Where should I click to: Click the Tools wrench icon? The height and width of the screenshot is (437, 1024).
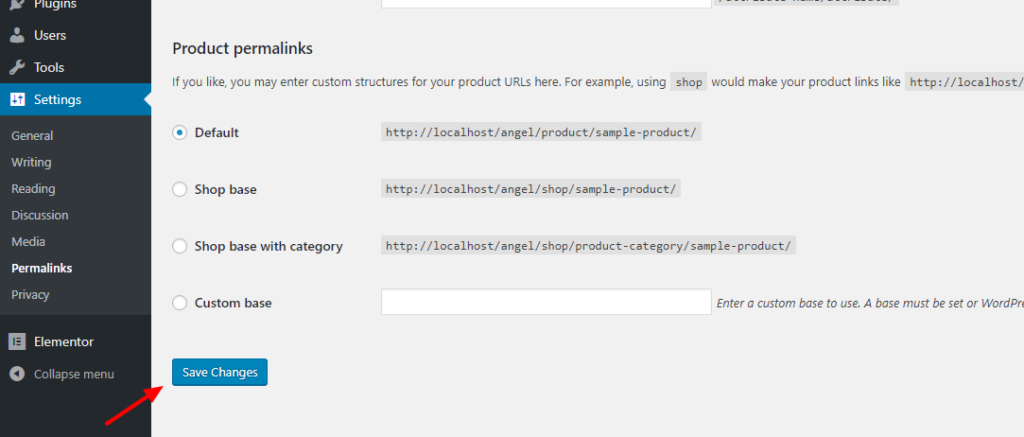click(17, 67)
